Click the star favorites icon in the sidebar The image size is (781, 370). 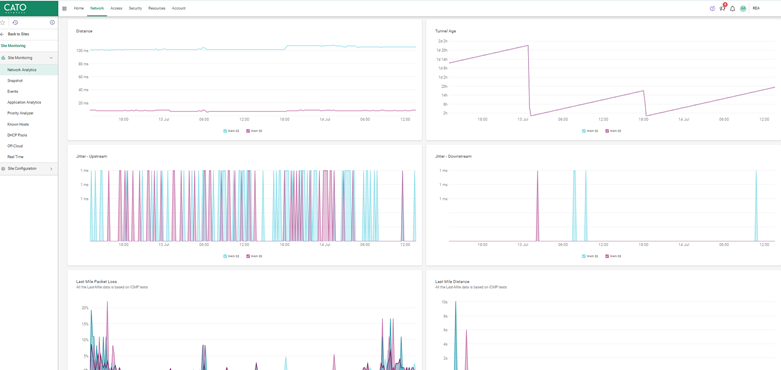tap(2, 22)
